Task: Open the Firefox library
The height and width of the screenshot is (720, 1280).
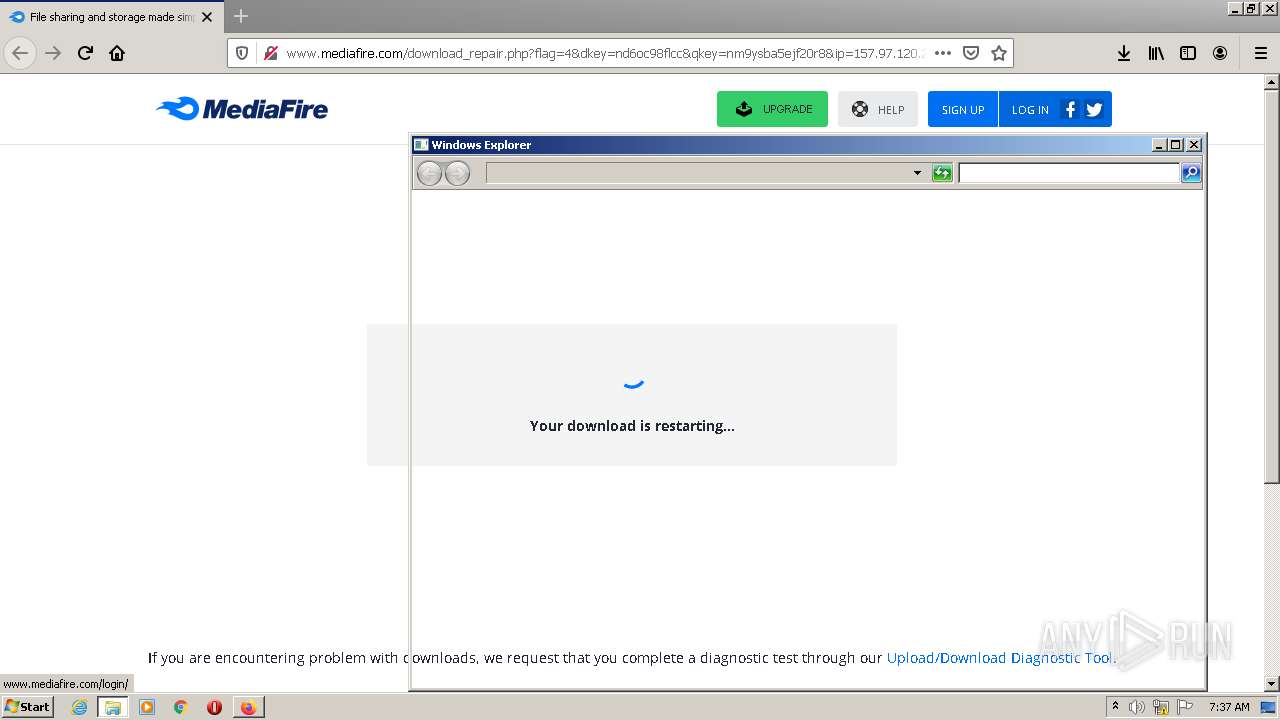Action: coord(1156,53)
